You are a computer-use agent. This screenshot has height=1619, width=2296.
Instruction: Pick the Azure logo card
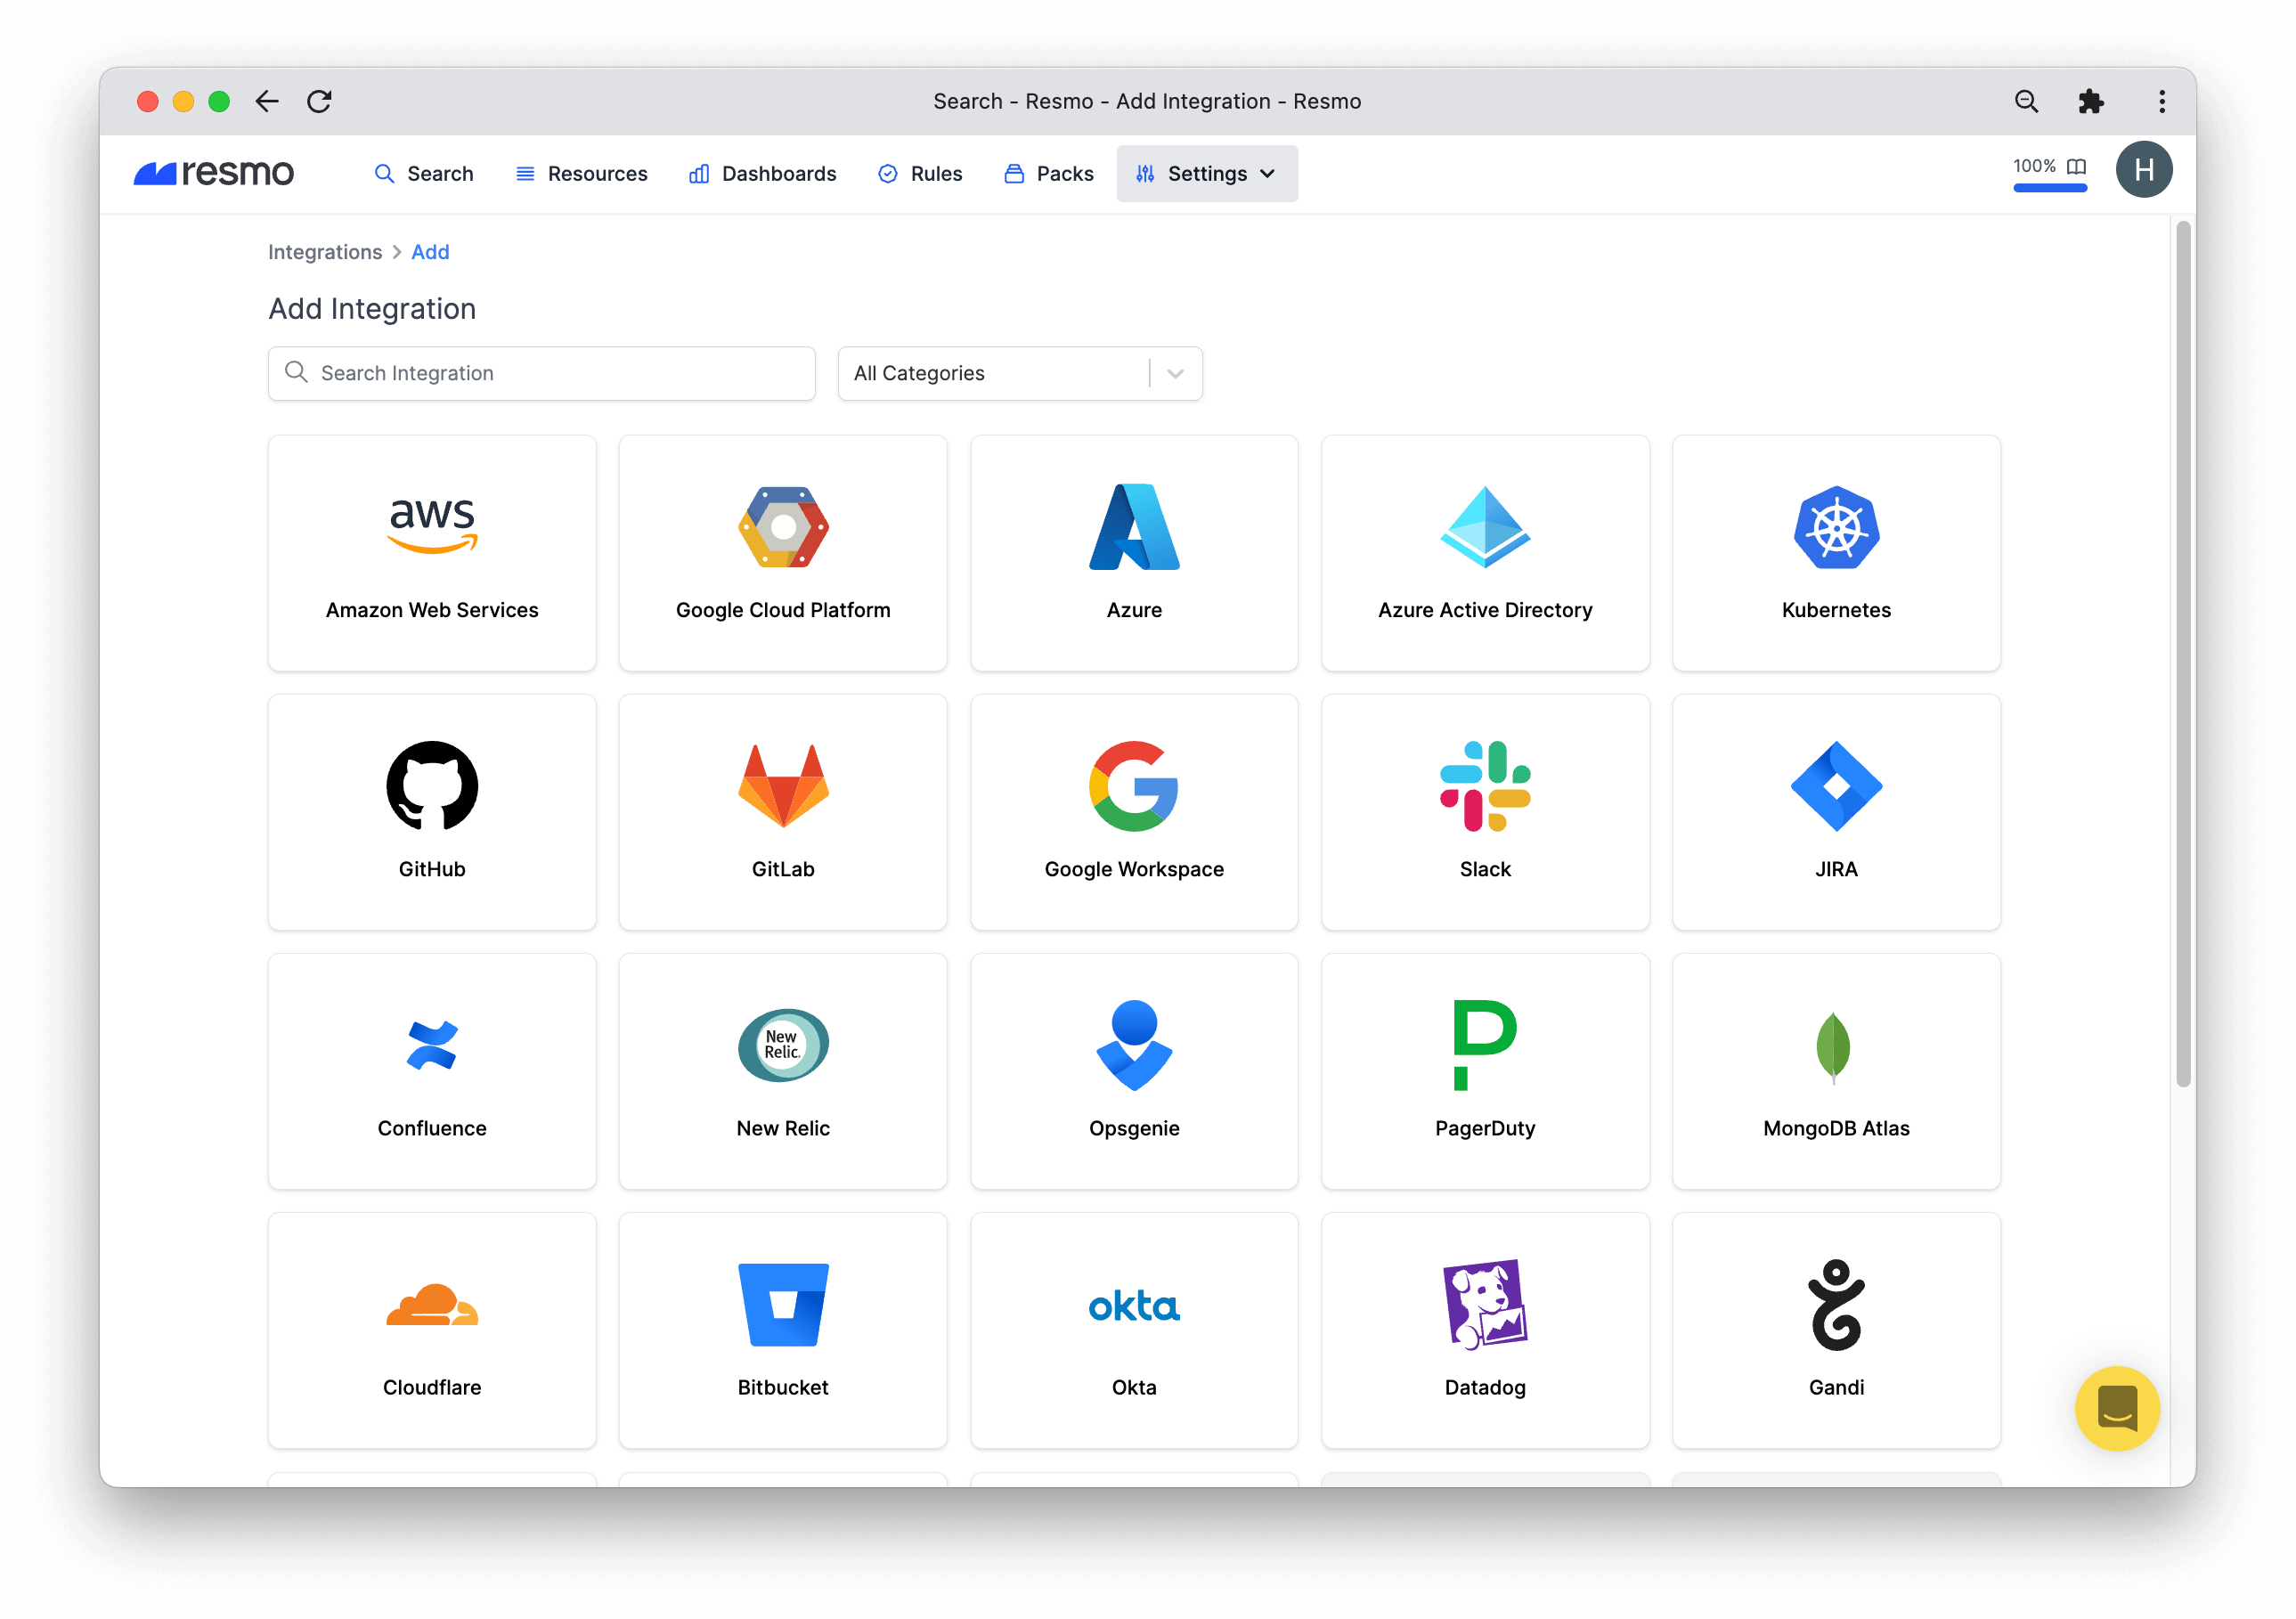1134,552
